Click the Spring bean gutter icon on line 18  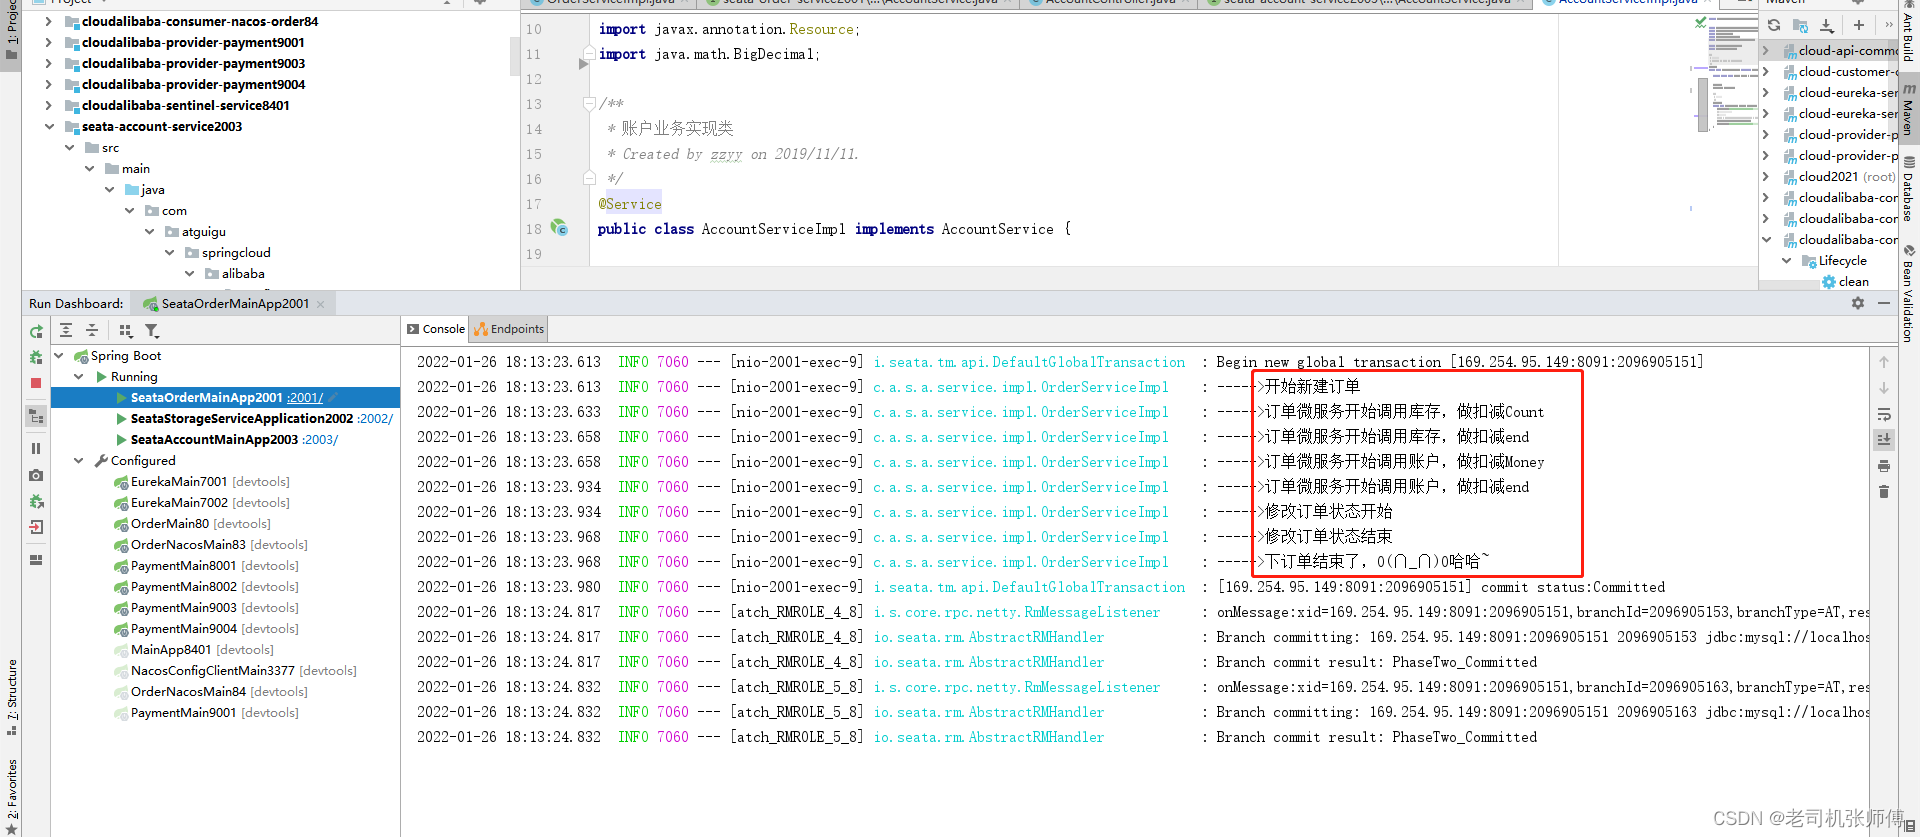tap(559, 228)
